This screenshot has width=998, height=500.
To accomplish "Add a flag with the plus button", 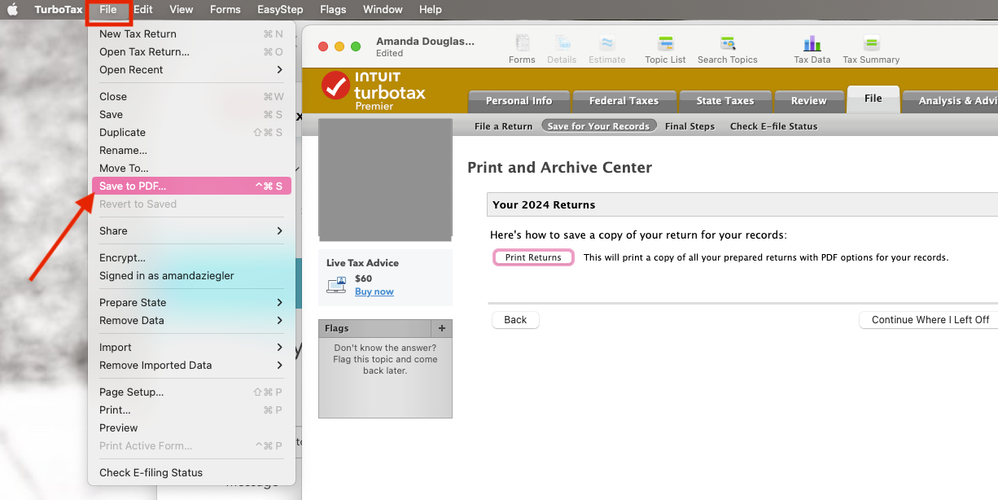I will click(442, 328).
